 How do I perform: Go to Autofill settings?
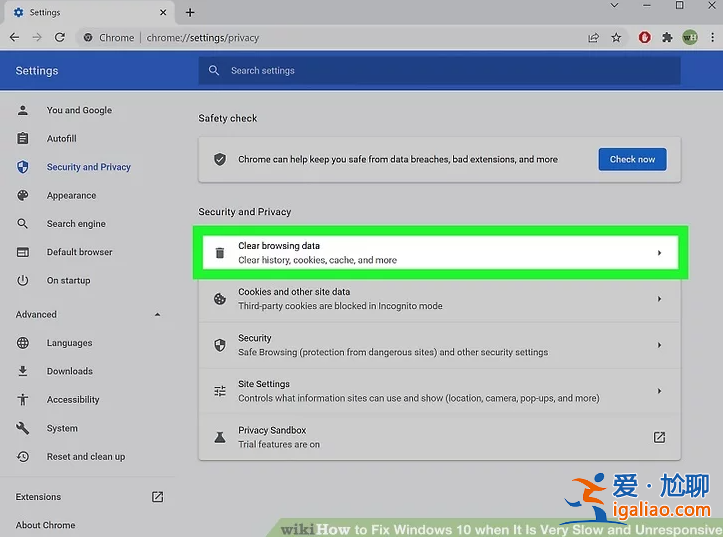61,138
